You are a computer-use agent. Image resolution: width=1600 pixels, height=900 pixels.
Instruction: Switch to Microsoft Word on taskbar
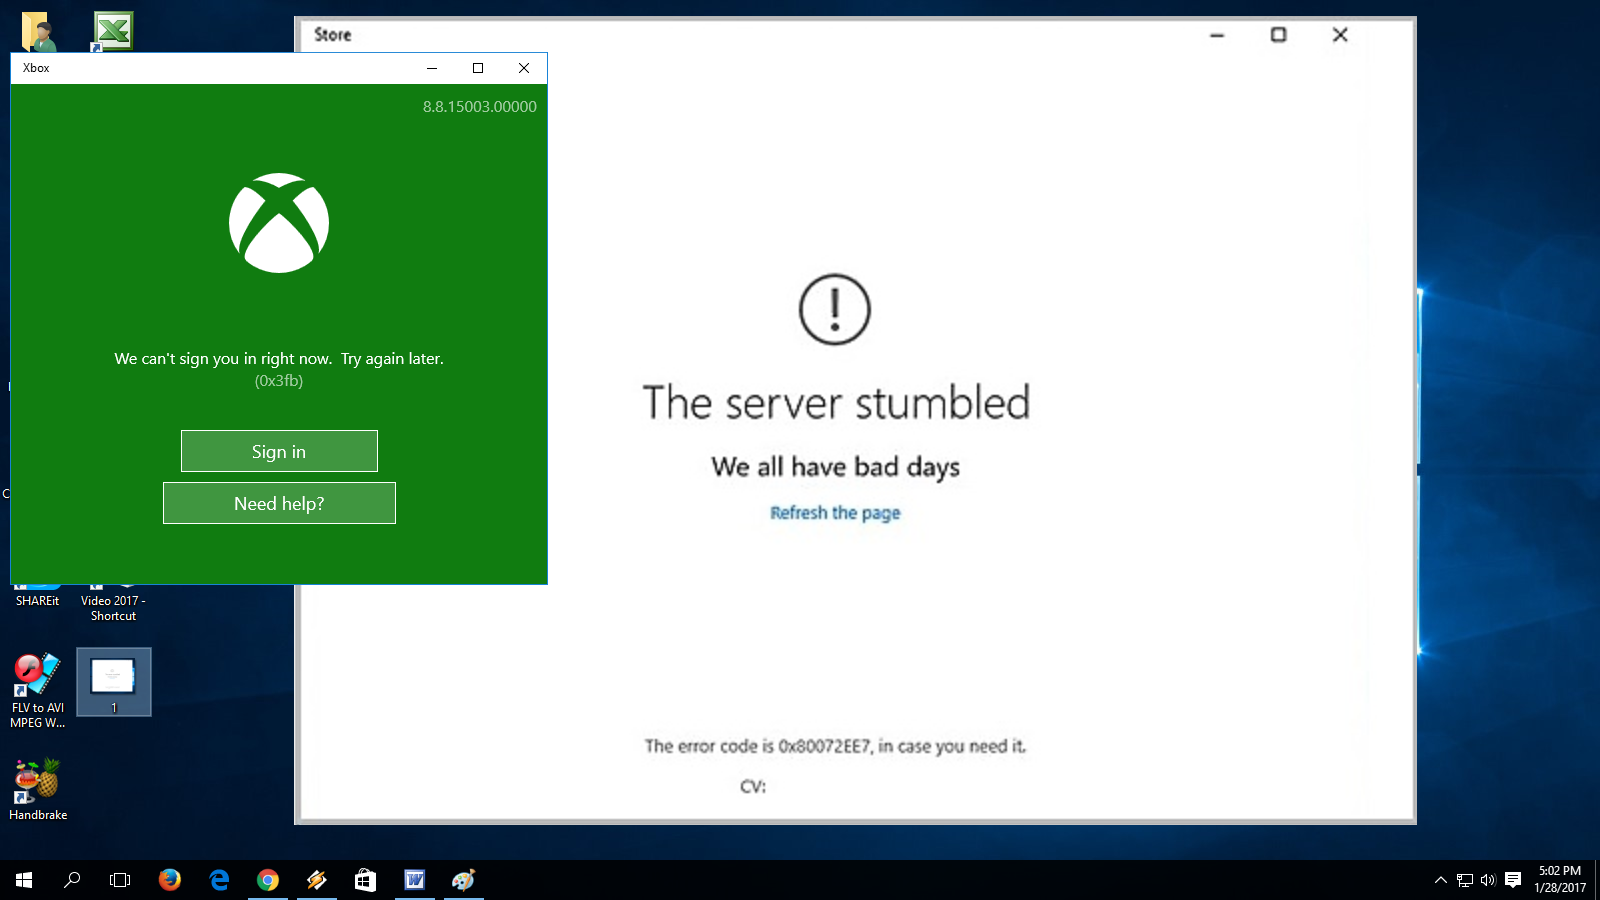415,880
